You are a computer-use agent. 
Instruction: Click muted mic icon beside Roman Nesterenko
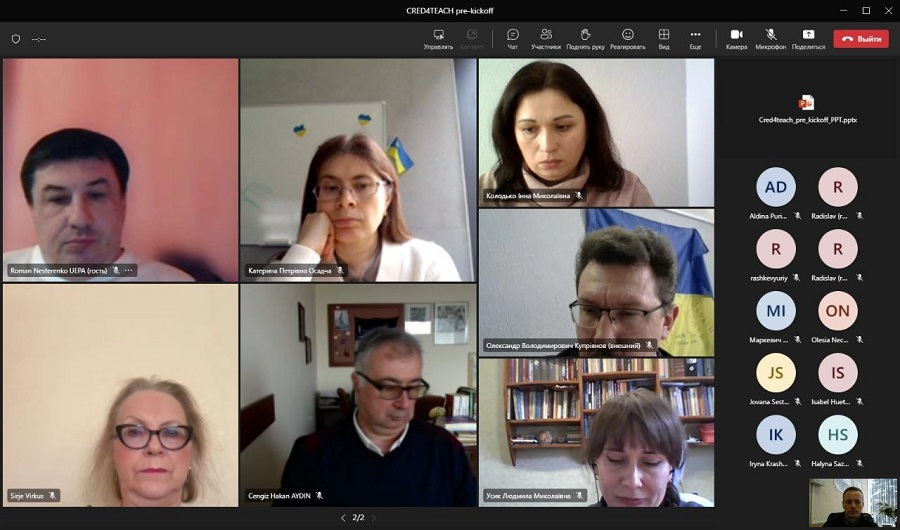(x=116, y=270)
